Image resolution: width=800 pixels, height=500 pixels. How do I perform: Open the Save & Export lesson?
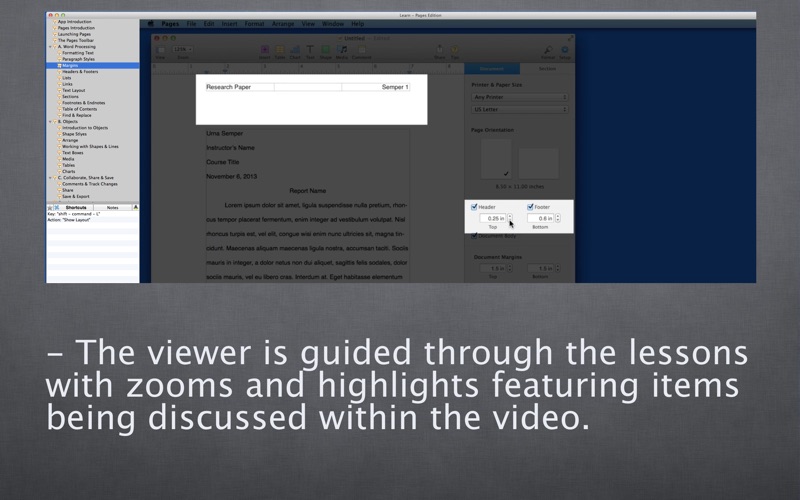click(76, 196)
